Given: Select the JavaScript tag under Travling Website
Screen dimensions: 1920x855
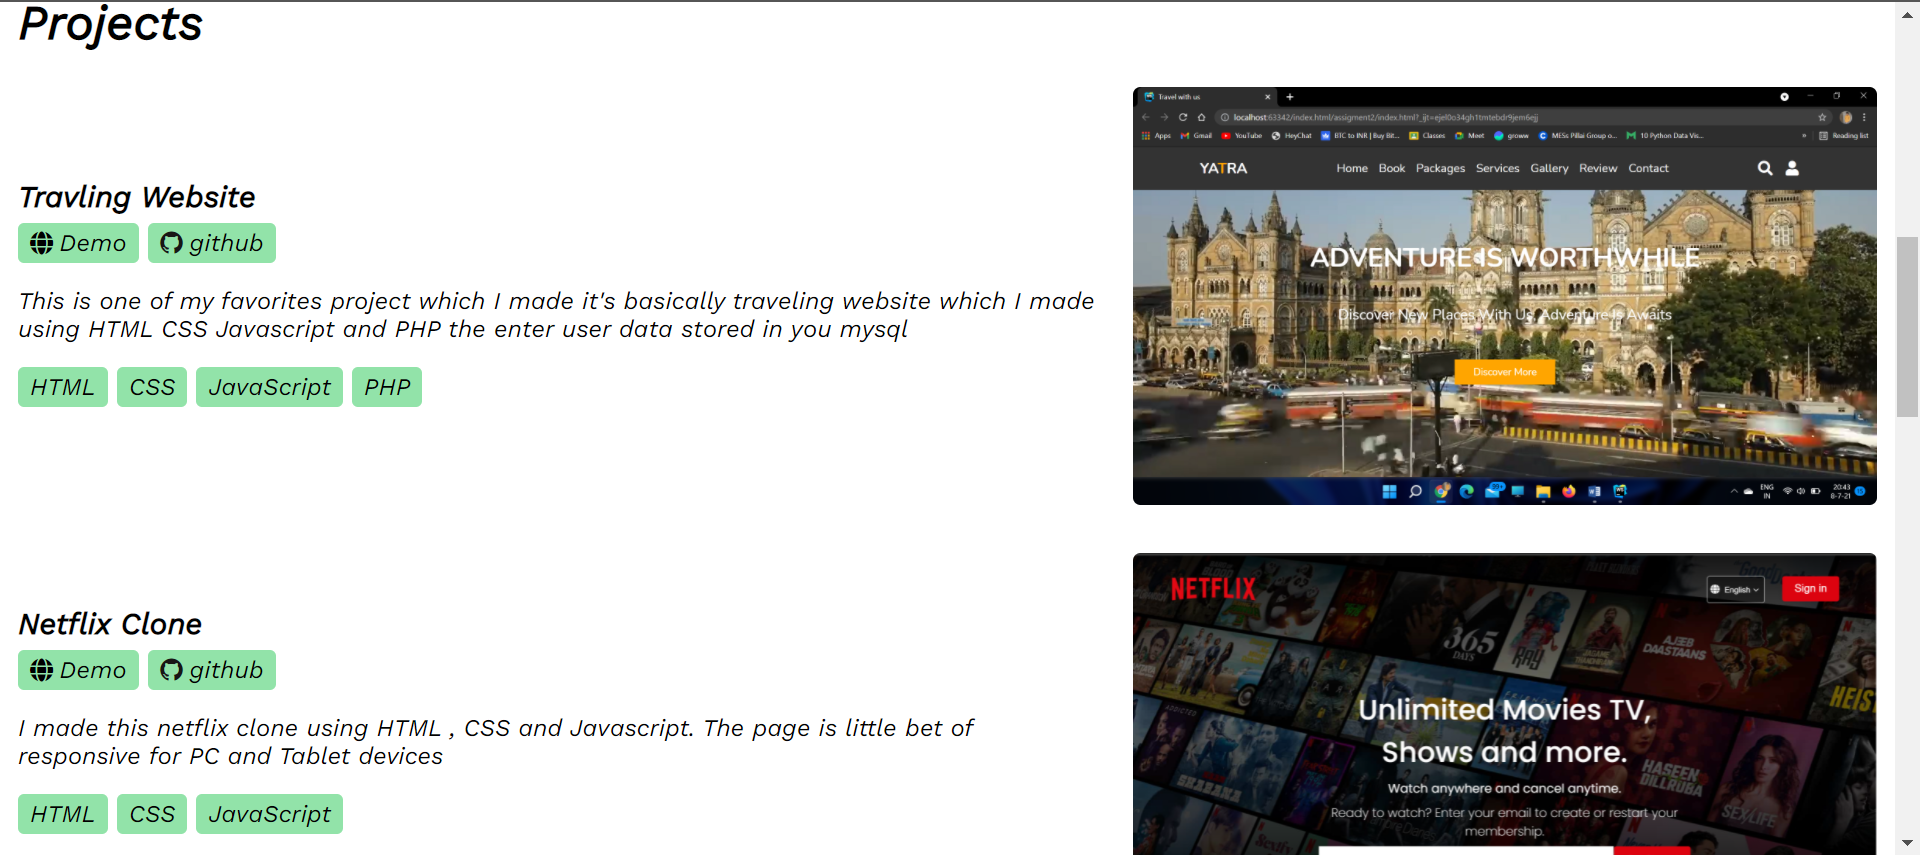Looking at the screenshot, I should [269, 387].
